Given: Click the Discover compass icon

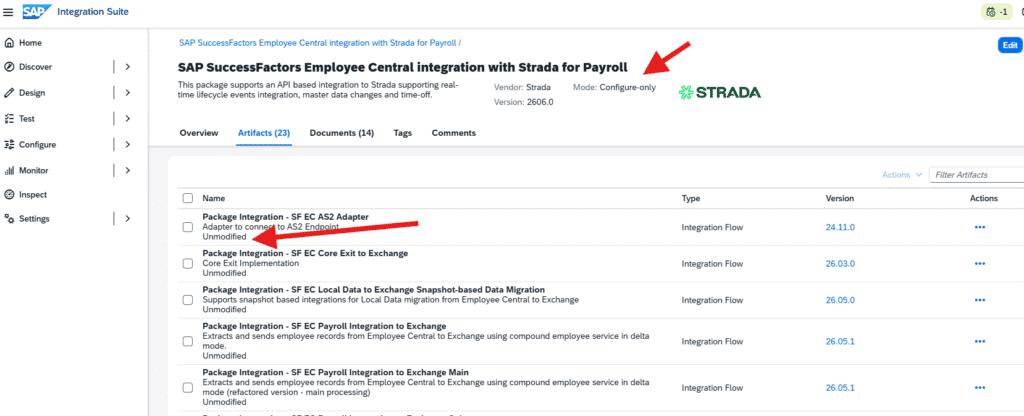Looking at the screenshot, I should 9,67.
